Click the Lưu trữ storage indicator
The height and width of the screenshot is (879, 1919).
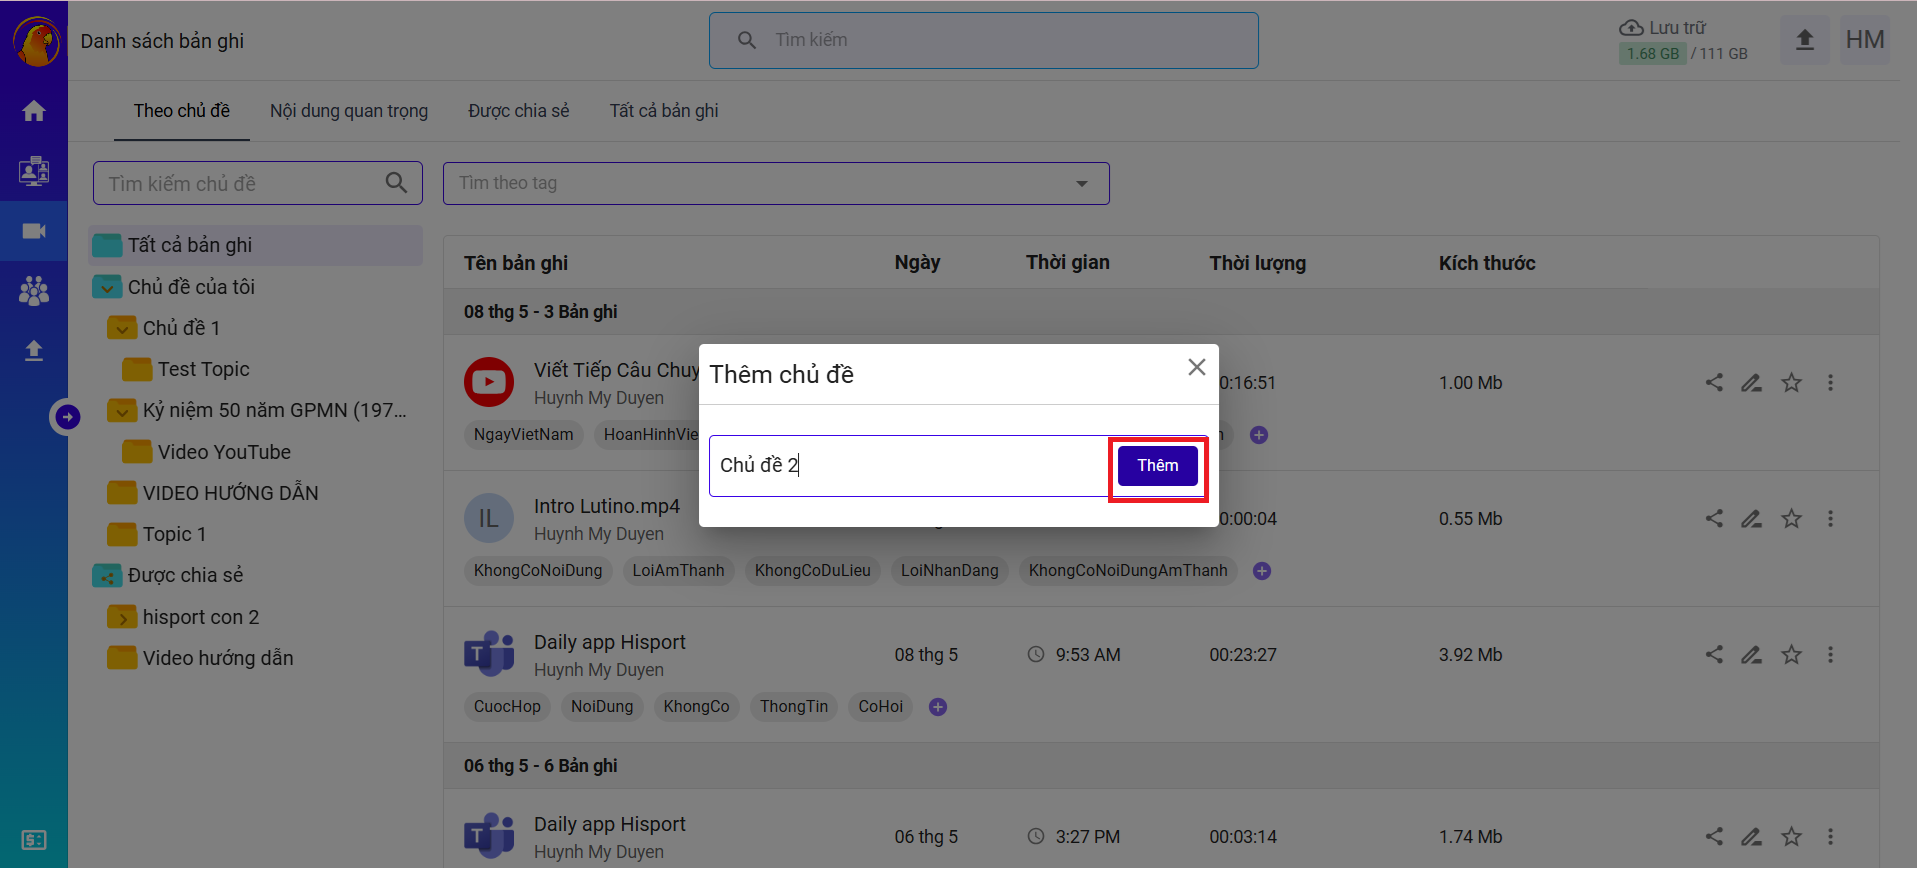[x=1683, y=41]
